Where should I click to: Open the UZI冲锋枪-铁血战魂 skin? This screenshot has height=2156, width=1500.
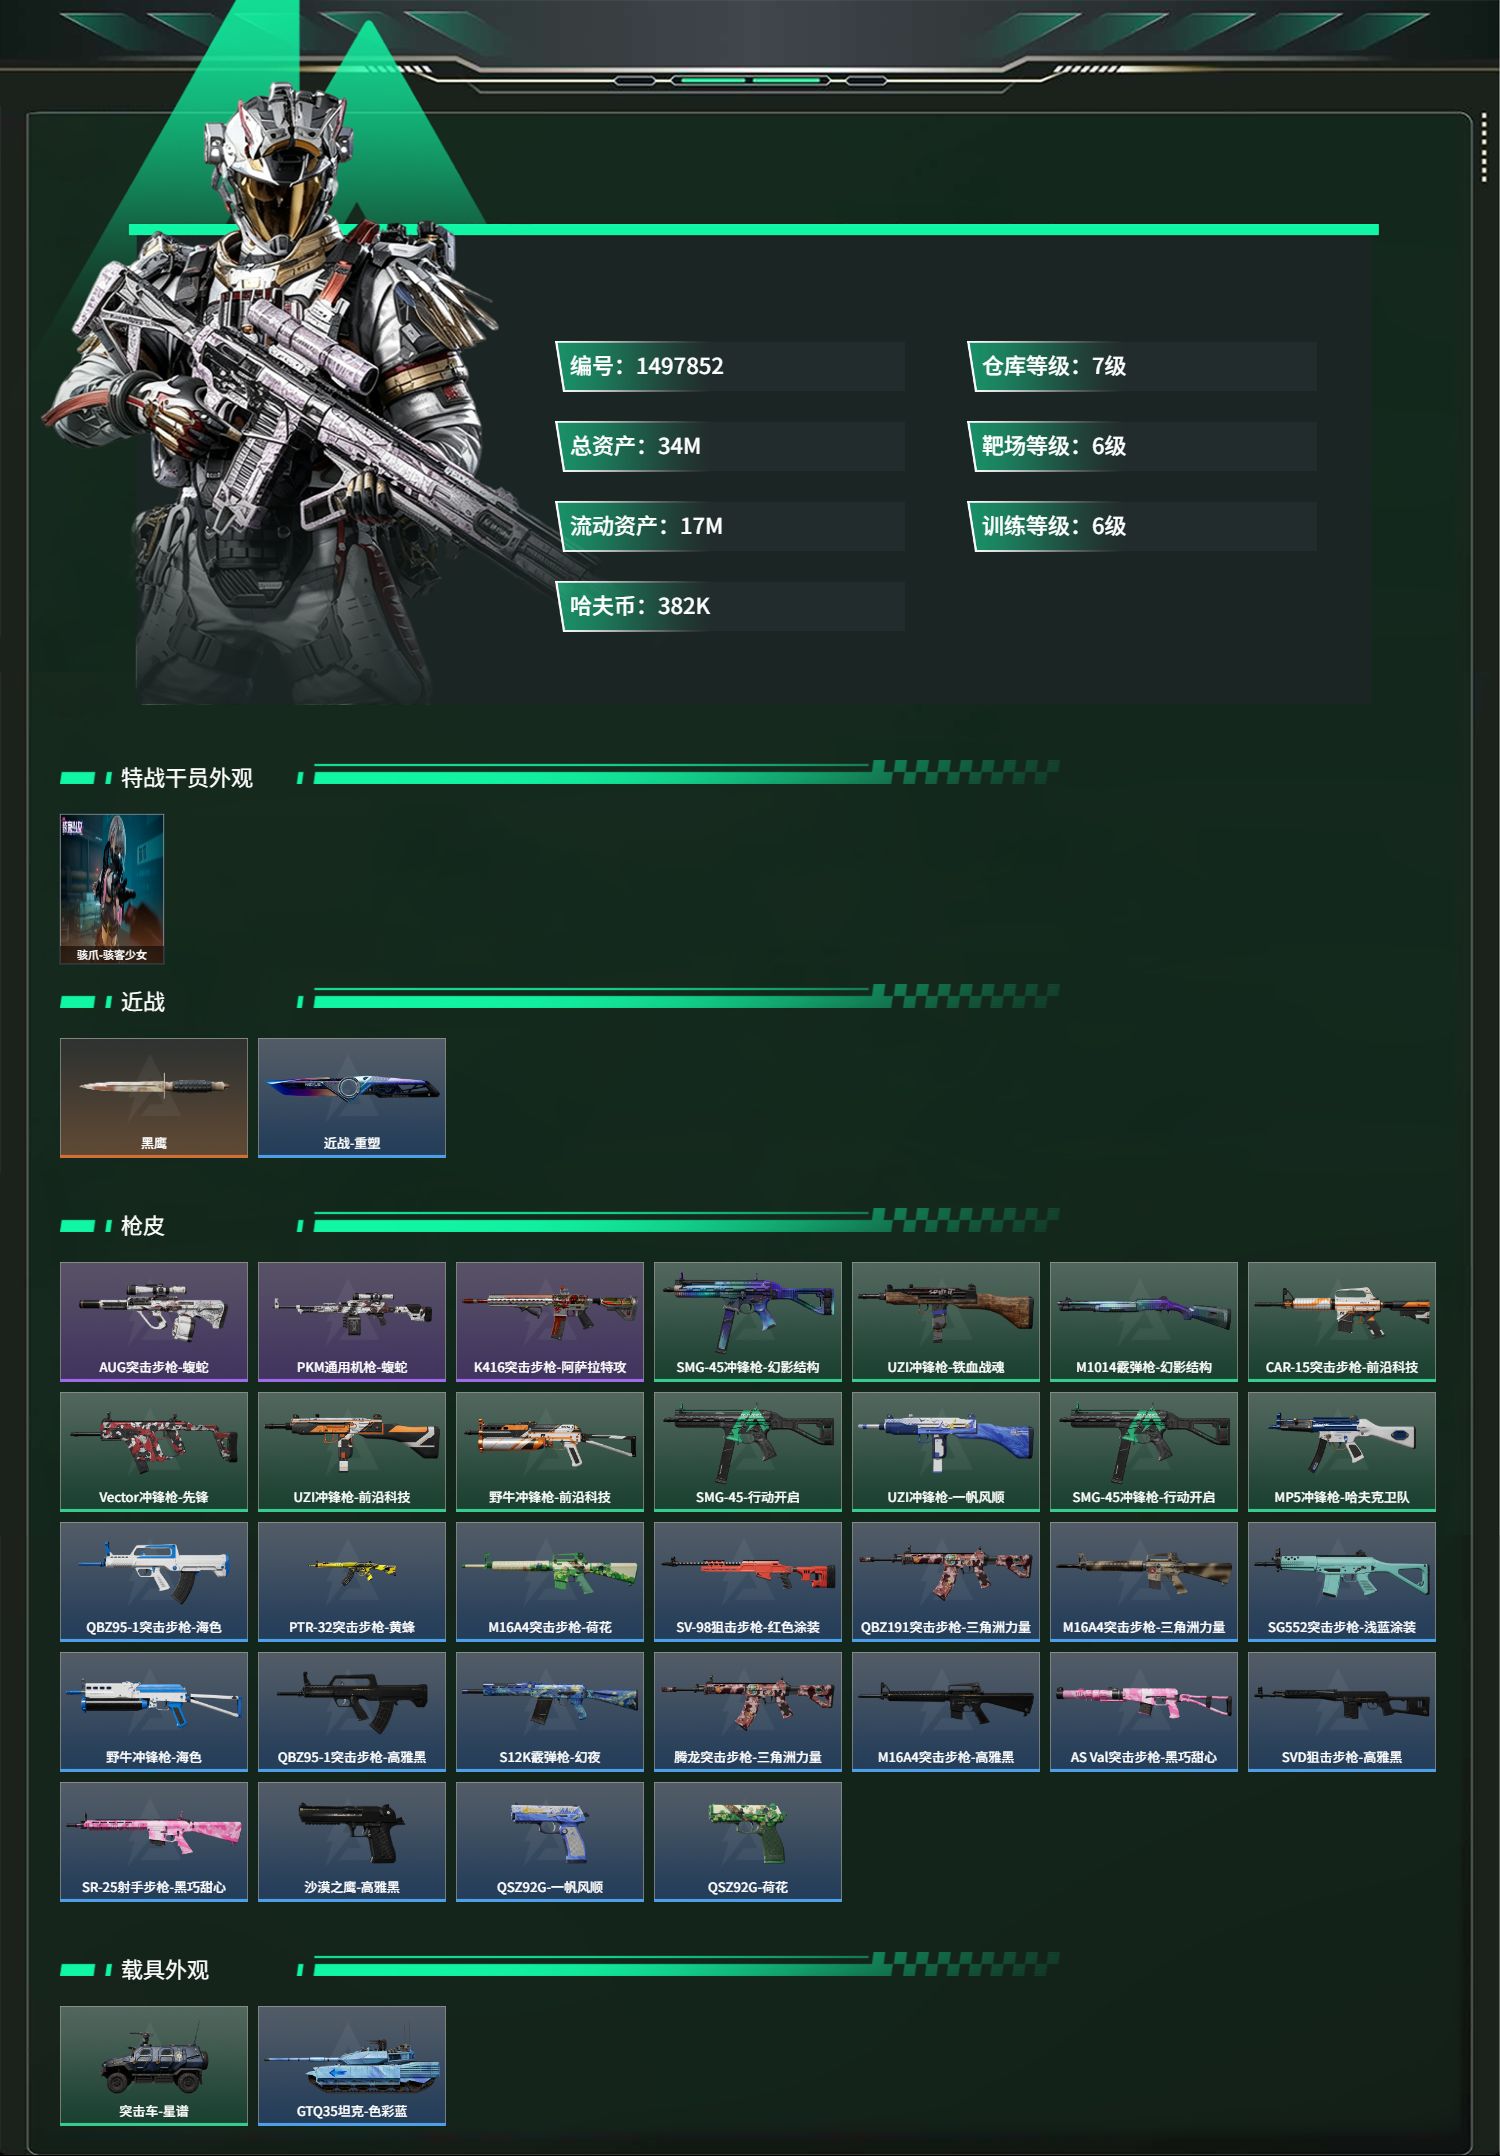point(946,1321)
